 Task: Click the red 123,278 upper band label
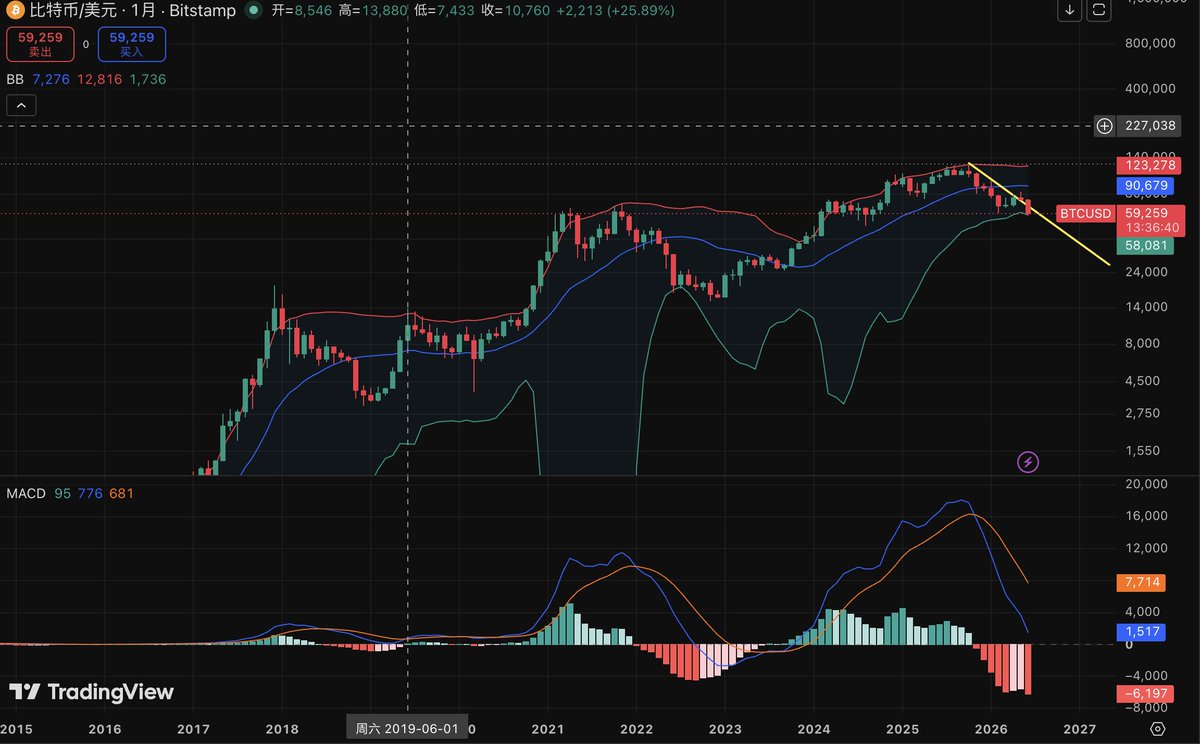point(1148,164)
